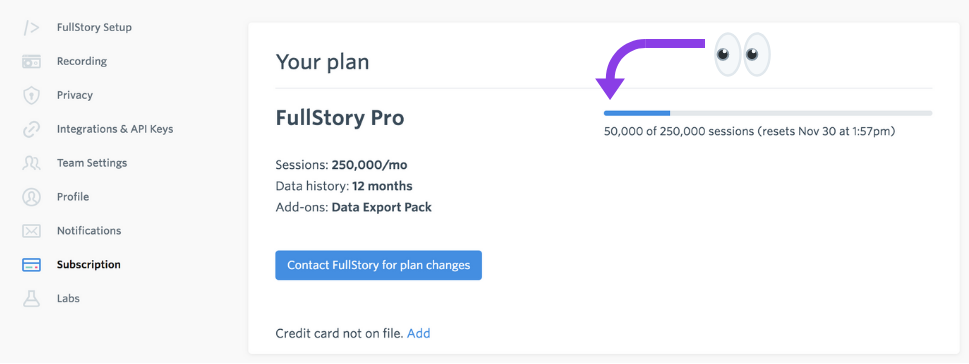Click the Profile avatar icon
This screenshot has height=364, width=969.
point(31,197)
